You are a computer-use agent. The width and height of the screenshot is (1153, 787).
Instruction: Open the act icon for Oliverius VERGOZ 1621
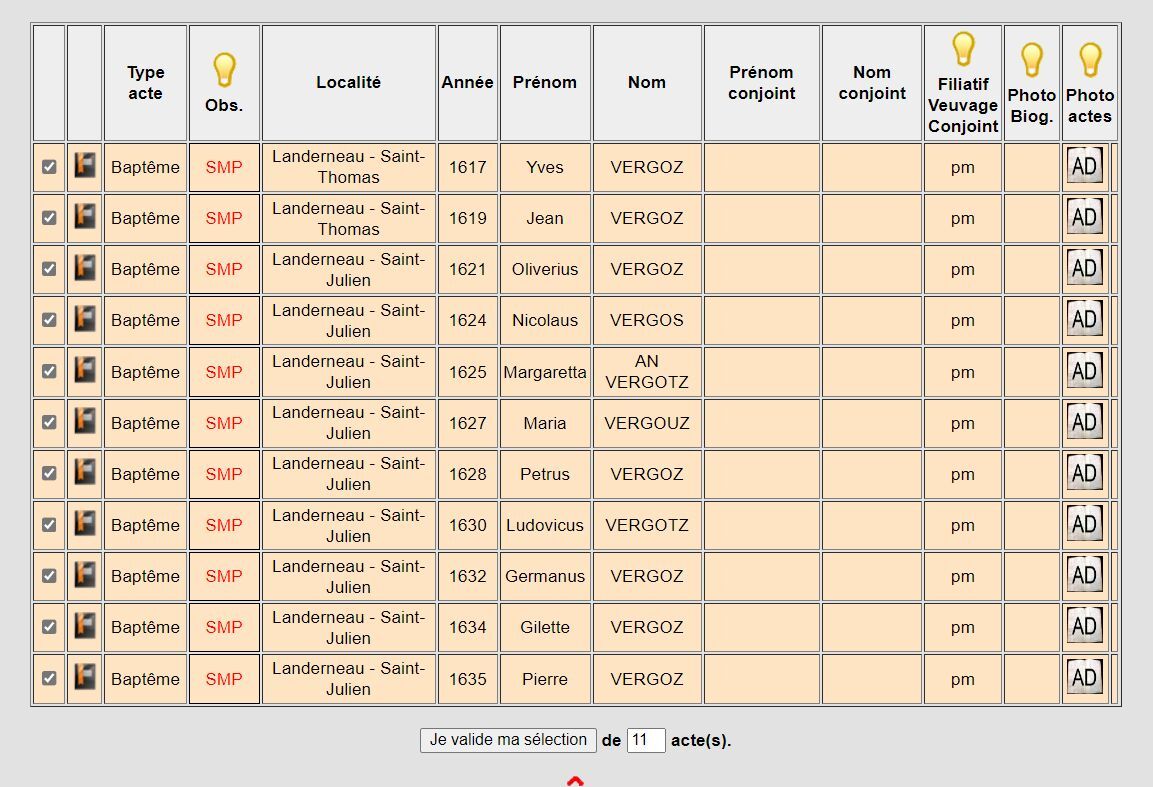pyautogui.click(x=85, y=267)
